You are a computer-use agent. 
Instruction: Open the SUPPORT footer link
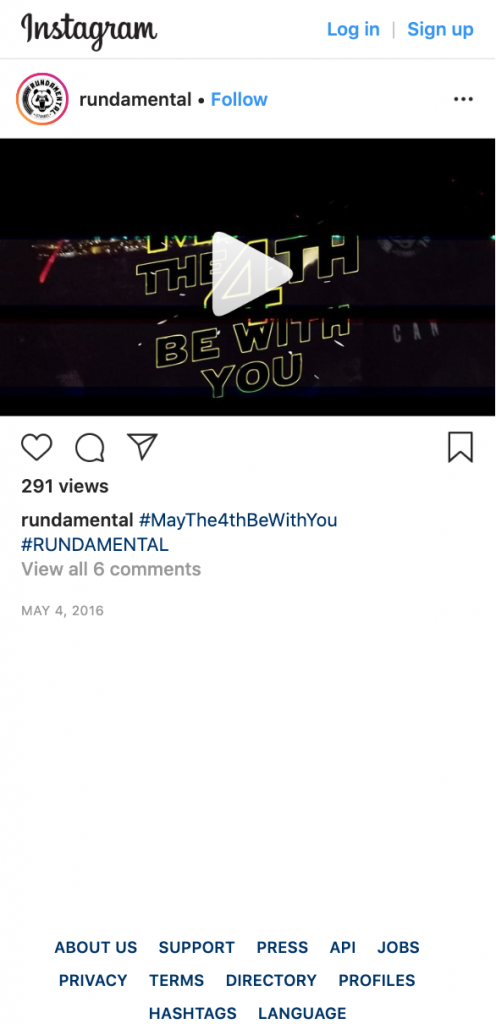pos(196,948)
